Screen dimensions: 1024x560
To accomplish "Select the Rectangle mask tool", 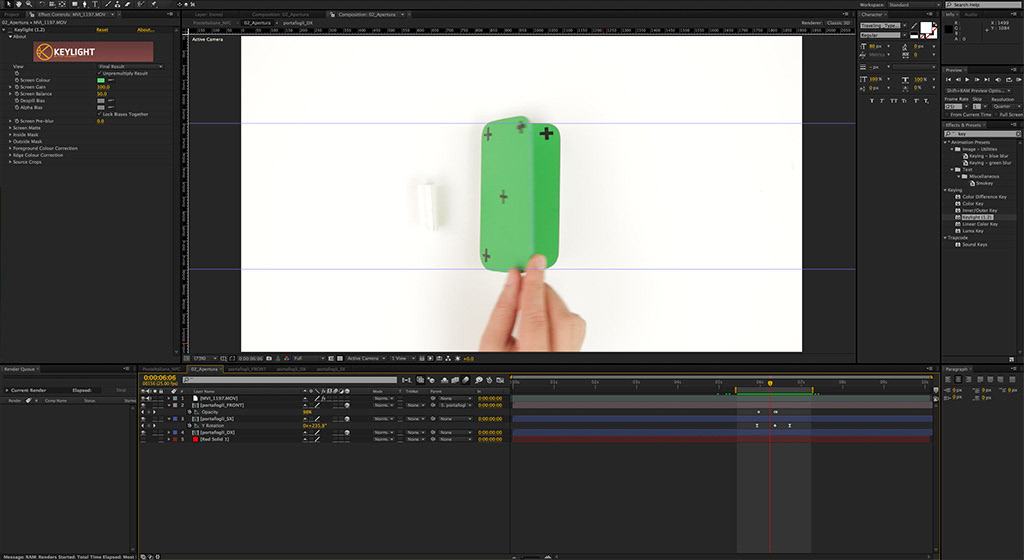I will coord(74,5).
